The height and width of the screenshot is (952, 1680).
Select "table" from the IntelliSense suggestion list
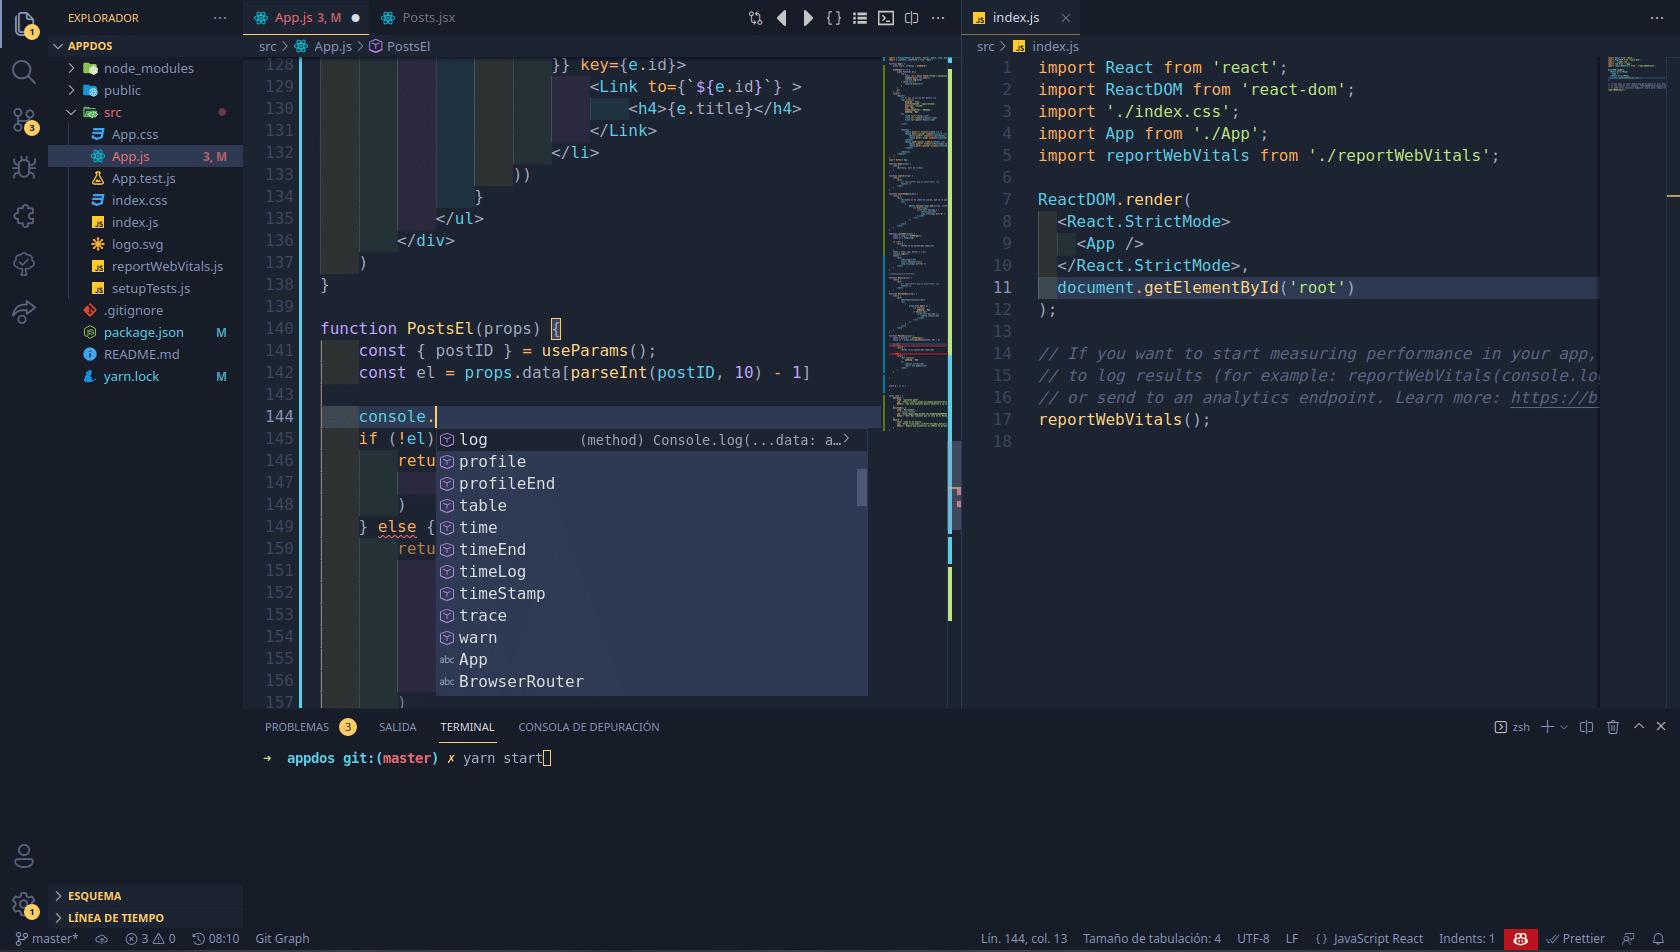pos(482,505)
